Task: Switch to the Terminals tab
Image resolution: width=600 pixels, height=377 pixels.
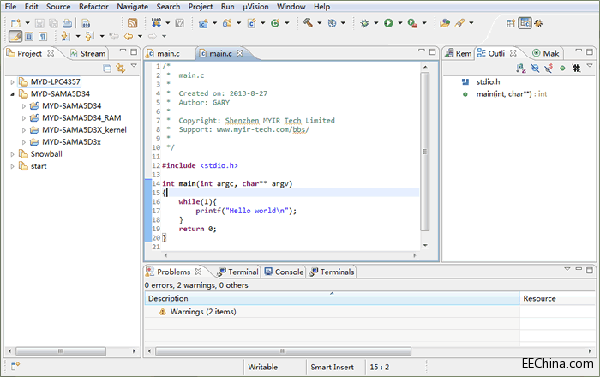Action: [332, 272]
